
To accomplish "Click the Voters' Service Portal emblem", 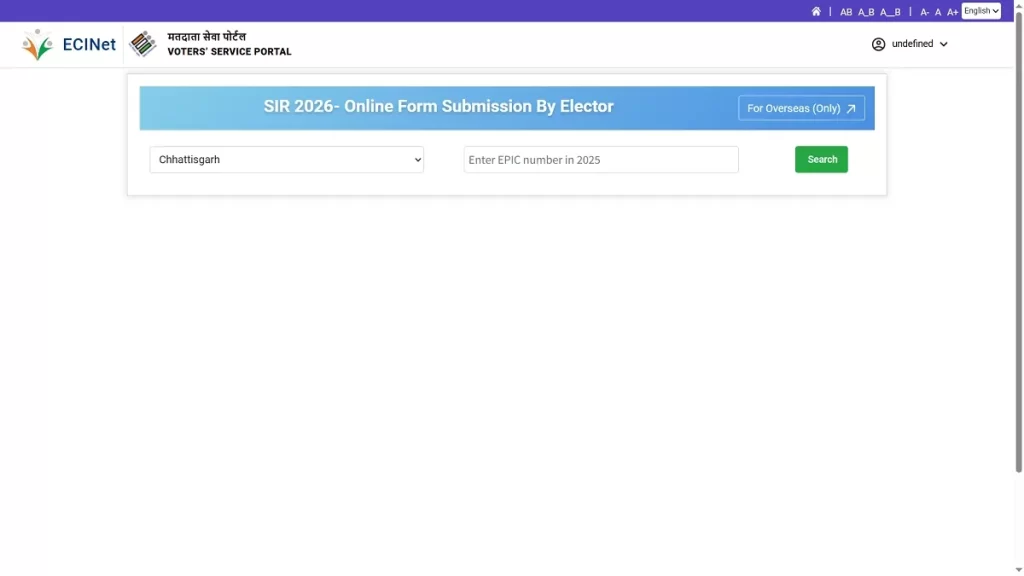I will [143, 44].
